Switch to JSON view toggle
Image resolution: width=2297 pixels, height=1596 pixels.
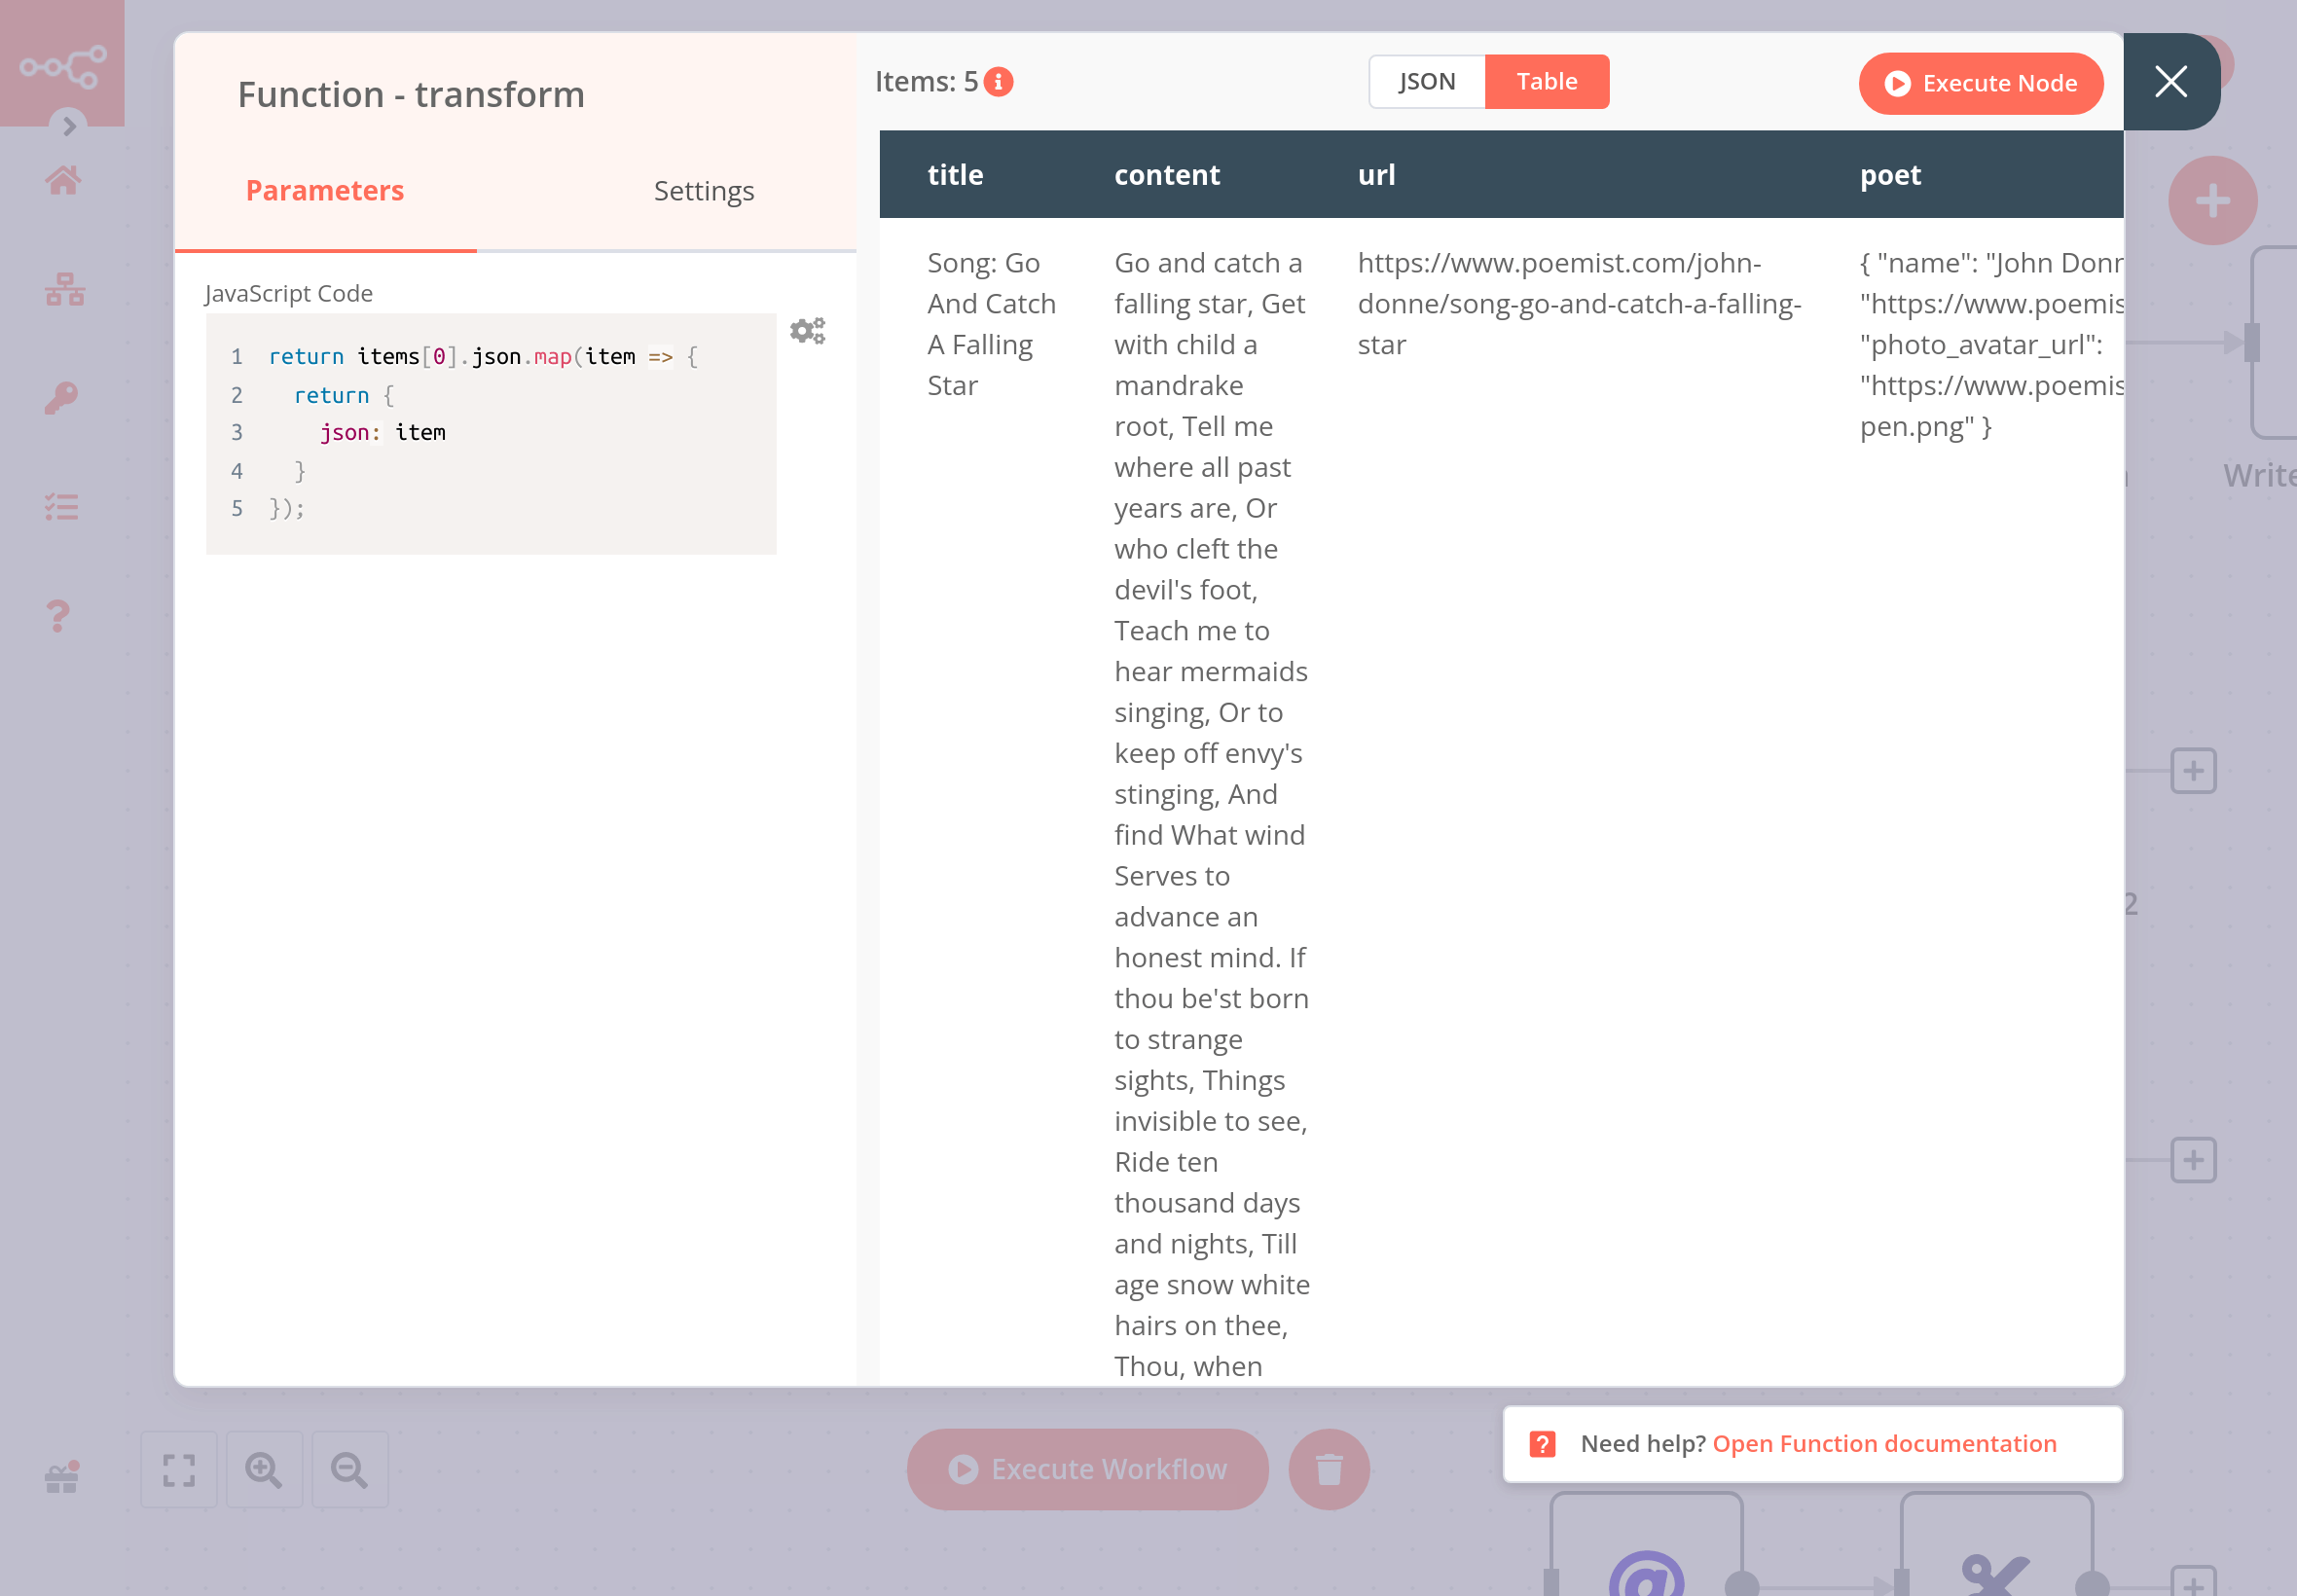click(1424, 80)
